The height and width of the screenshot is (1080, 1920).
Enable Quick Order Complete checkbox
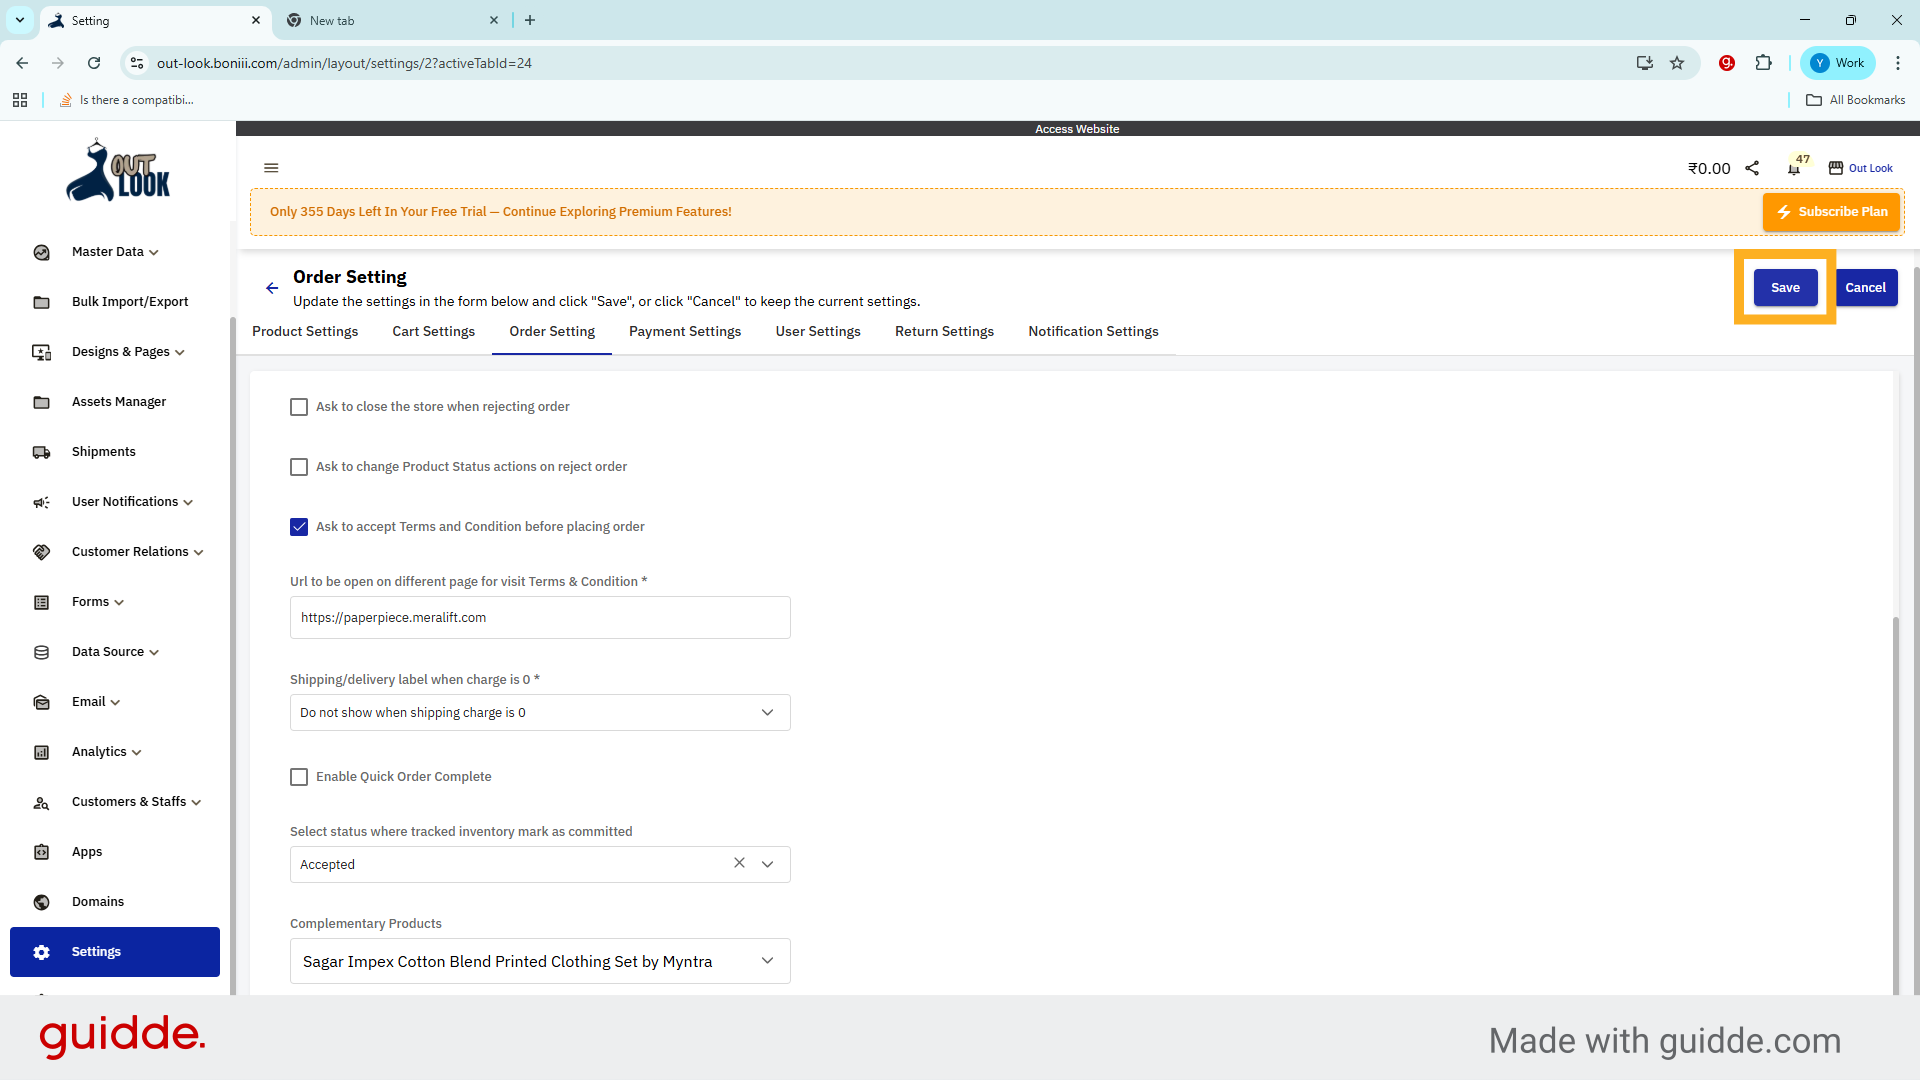coord(299,777)
